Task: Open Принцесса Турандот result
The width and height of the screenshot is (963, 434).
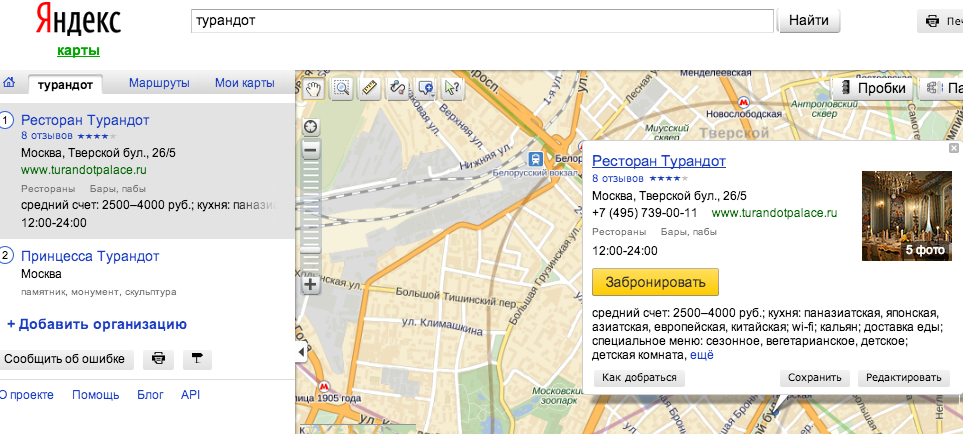Action: [x=90, y=256]
